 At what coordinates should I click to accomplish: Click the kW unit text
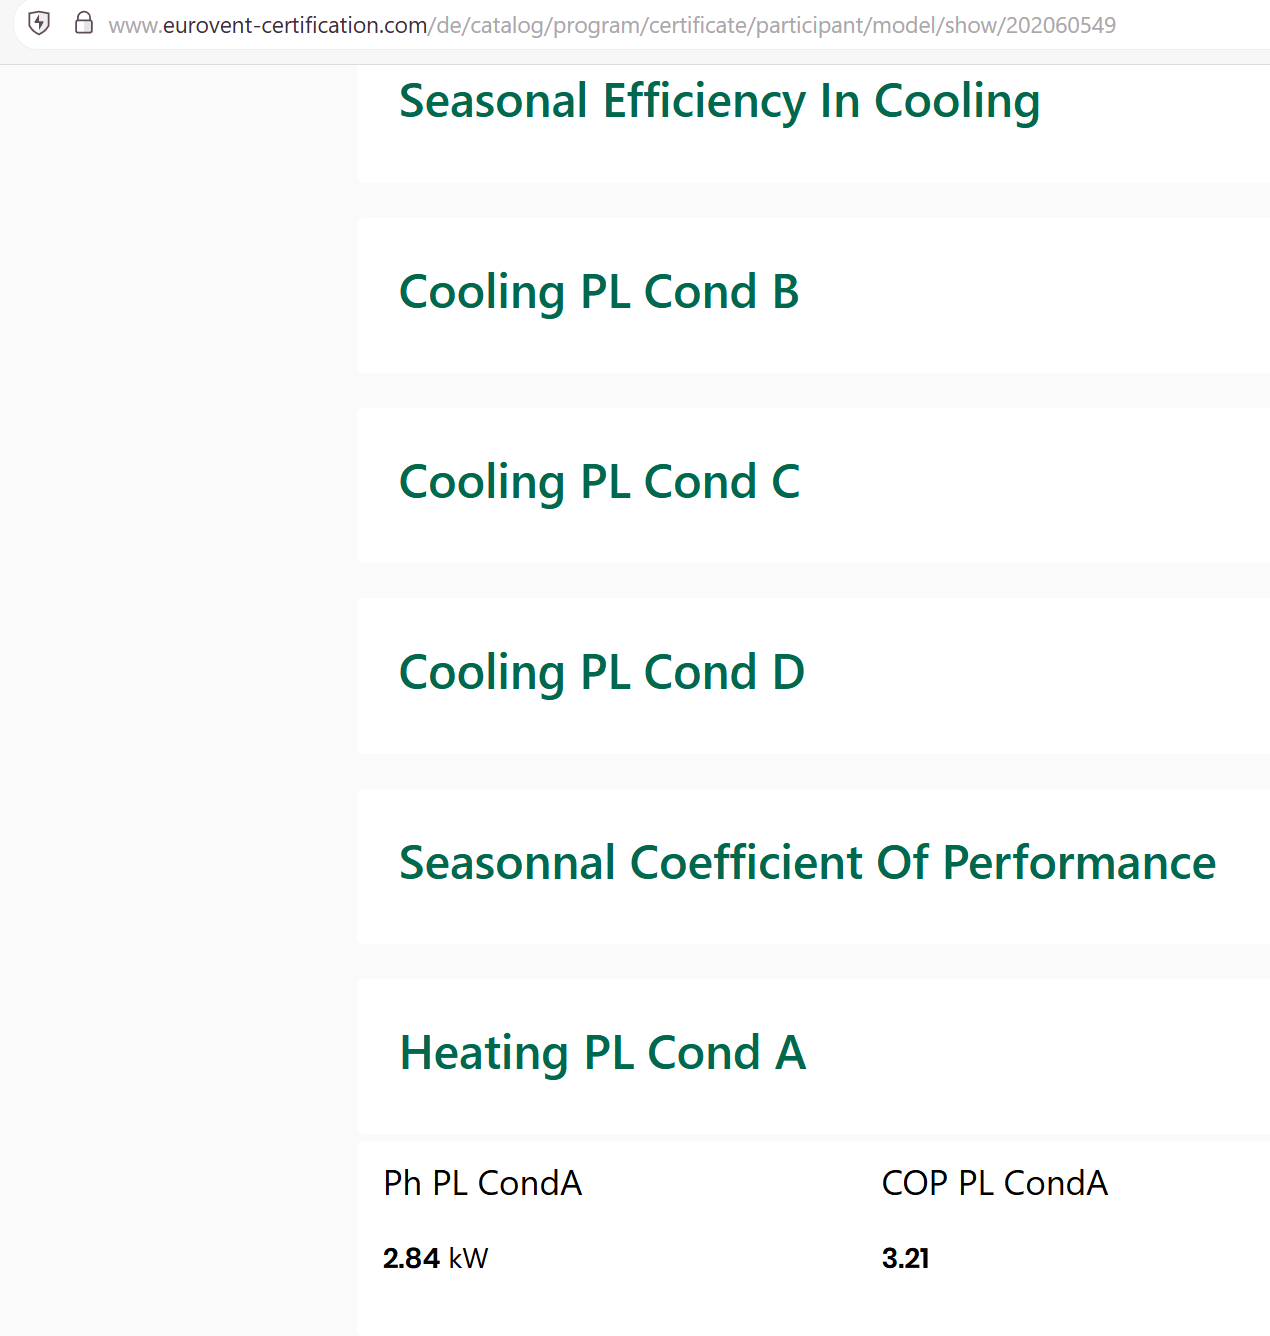click(x=468, y=1258)
